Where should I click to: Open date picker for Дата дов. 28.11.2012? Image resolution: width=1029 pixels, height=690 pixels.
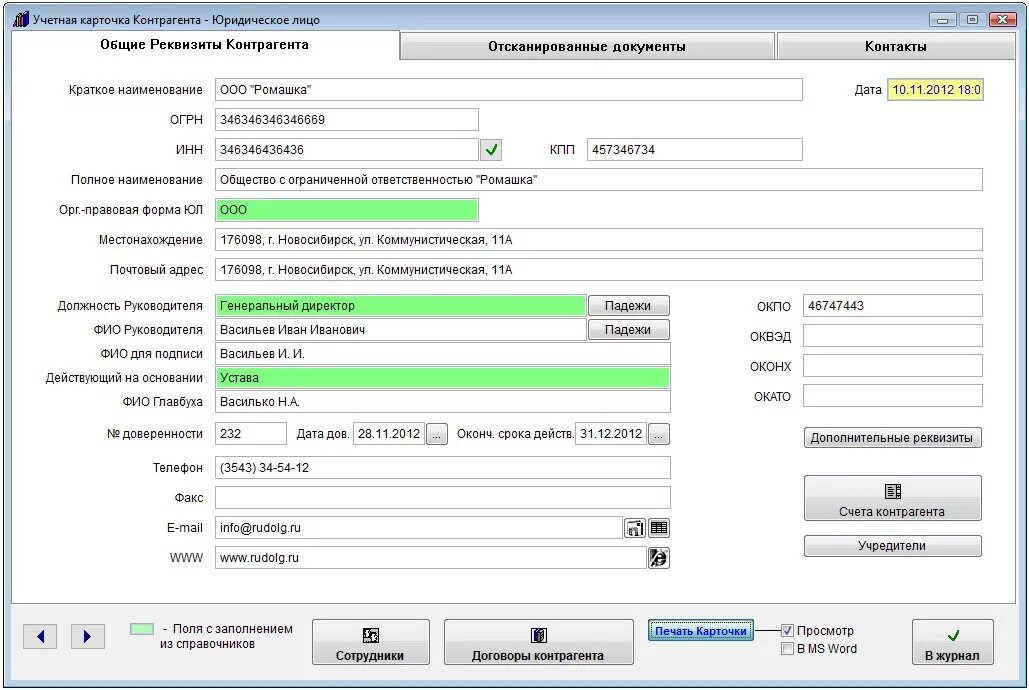pos(436,434)
